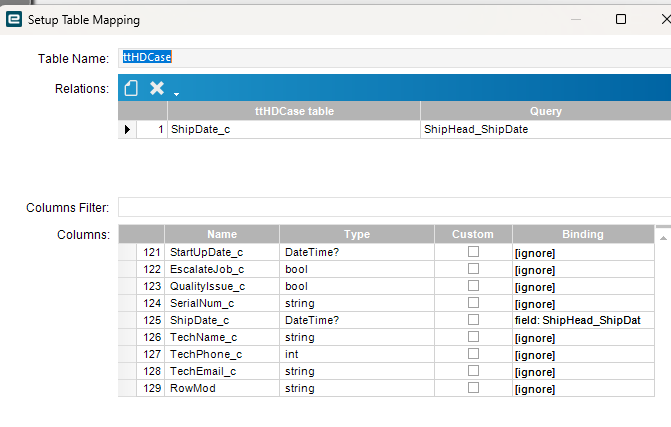This screenshot has width=671, height=427.
Task: Open Binding dropdown for QualityIssue_c row
Action: coord(583,286)
